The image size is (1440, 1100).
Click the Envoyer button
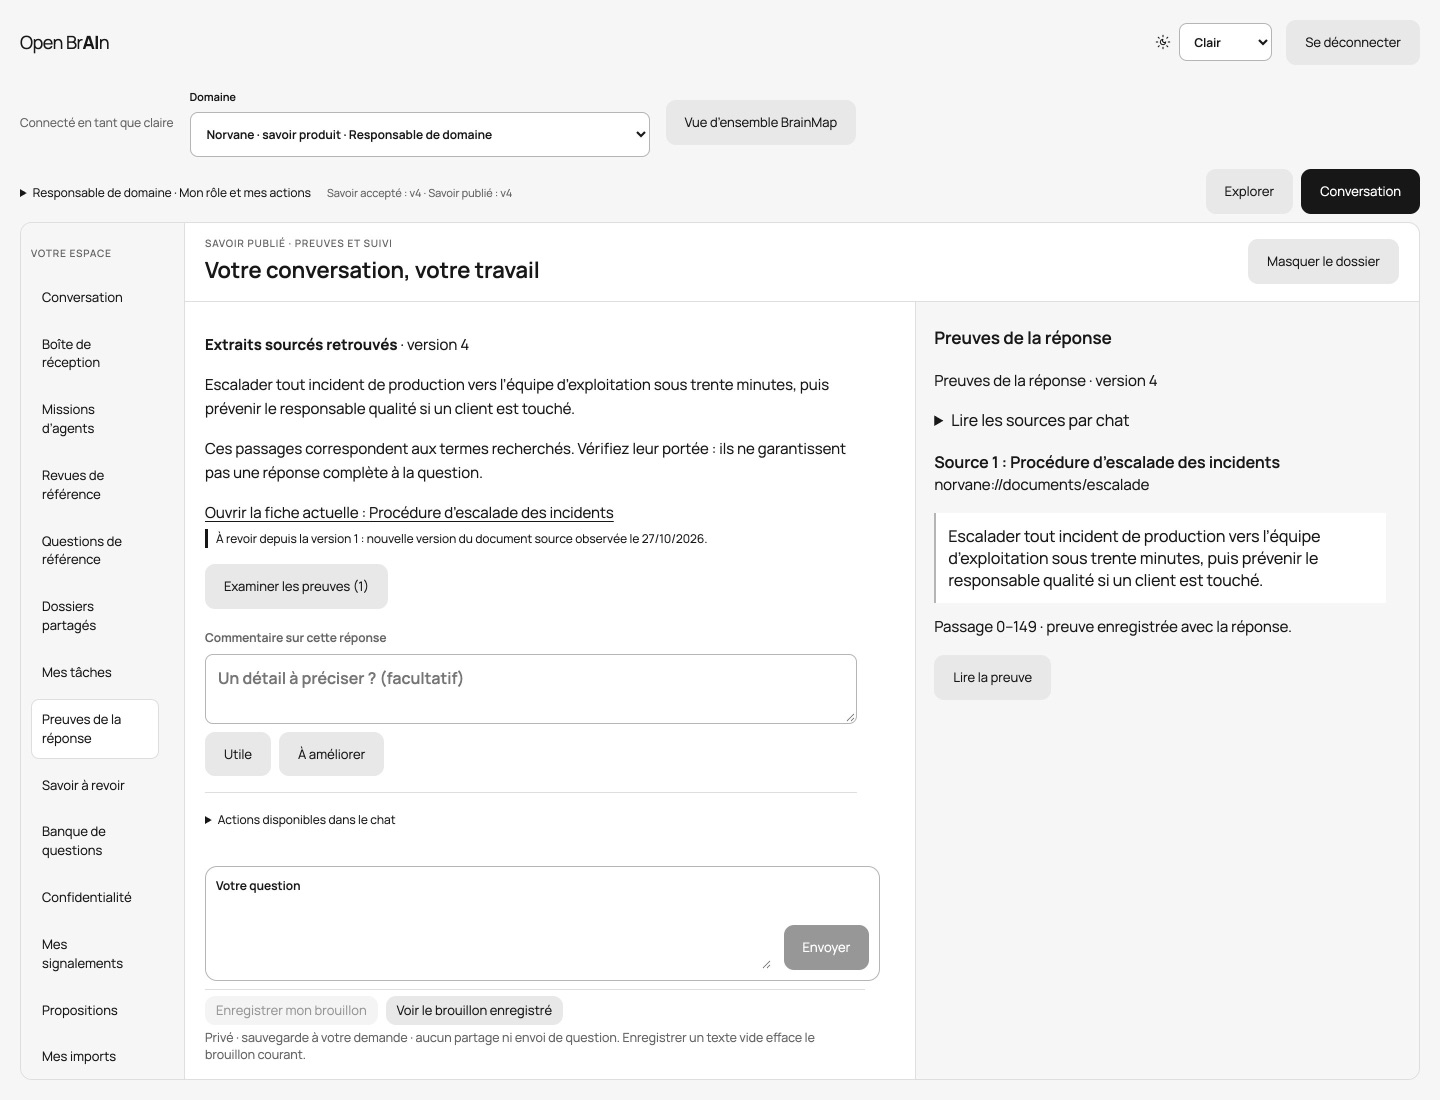(826, 947)
